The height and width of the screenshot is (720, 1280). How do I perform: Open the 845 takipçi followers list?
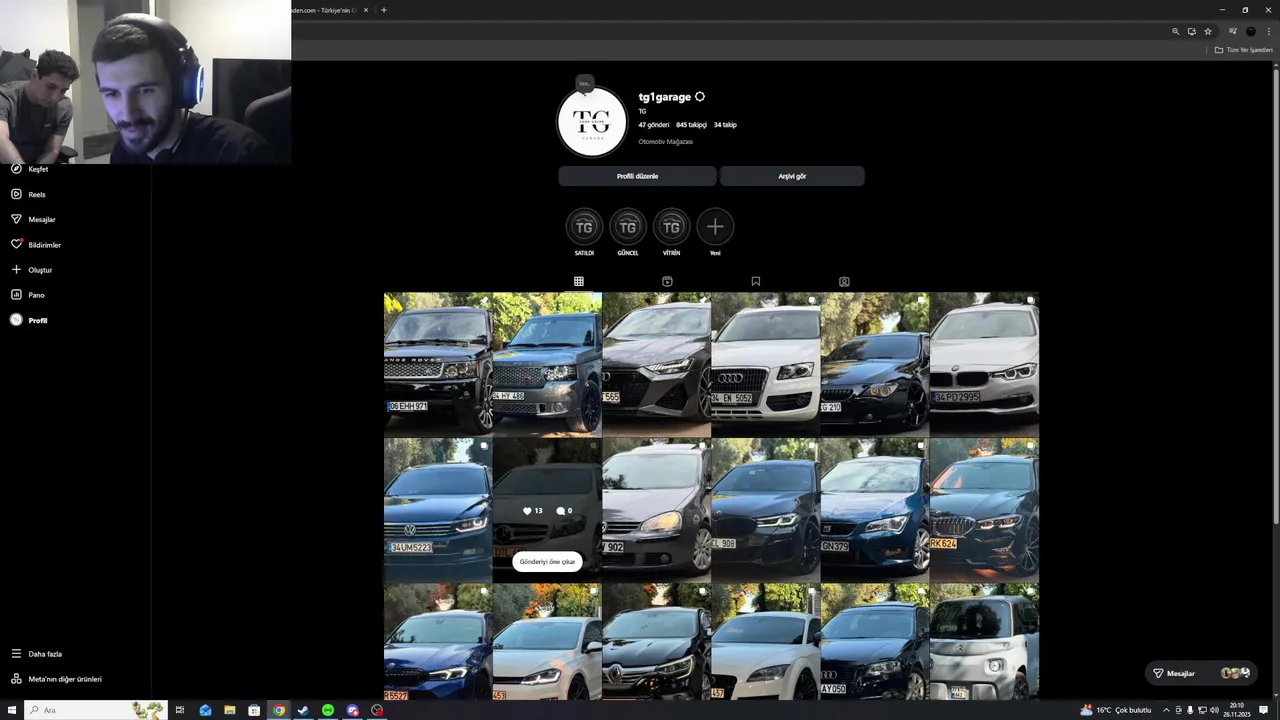[x=691, y=125]
